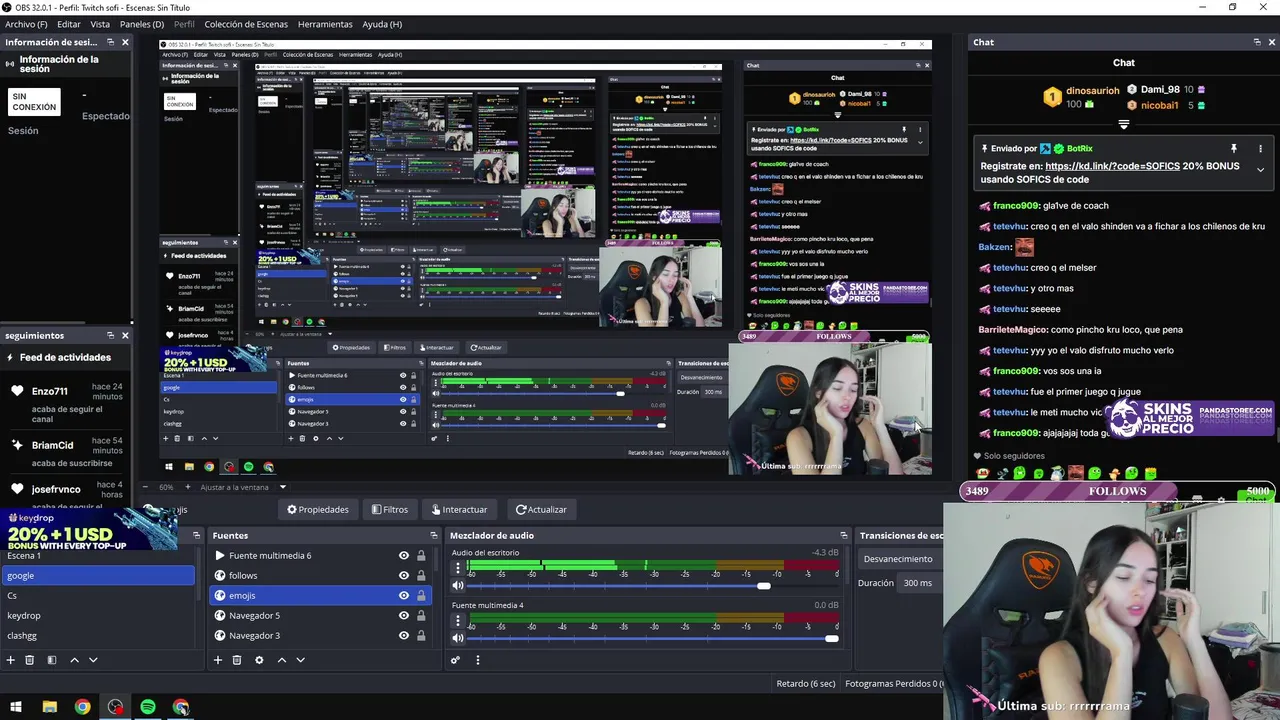Image resolution: width=1280 pixels, height=720 pixels.
Task: Select keydrop scene in Escenas list
Action: click(97, 616)
